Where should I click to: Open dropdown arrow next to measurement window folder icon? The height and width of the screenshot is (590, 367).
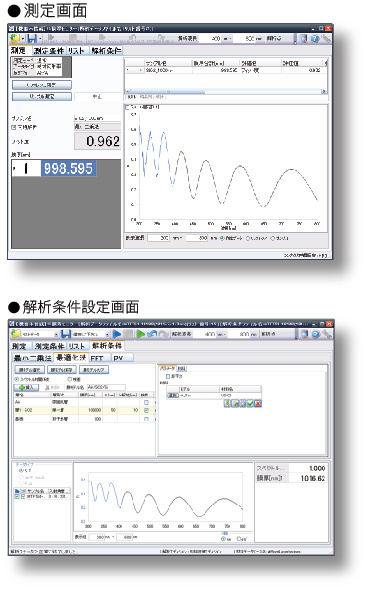click(23, 38)
